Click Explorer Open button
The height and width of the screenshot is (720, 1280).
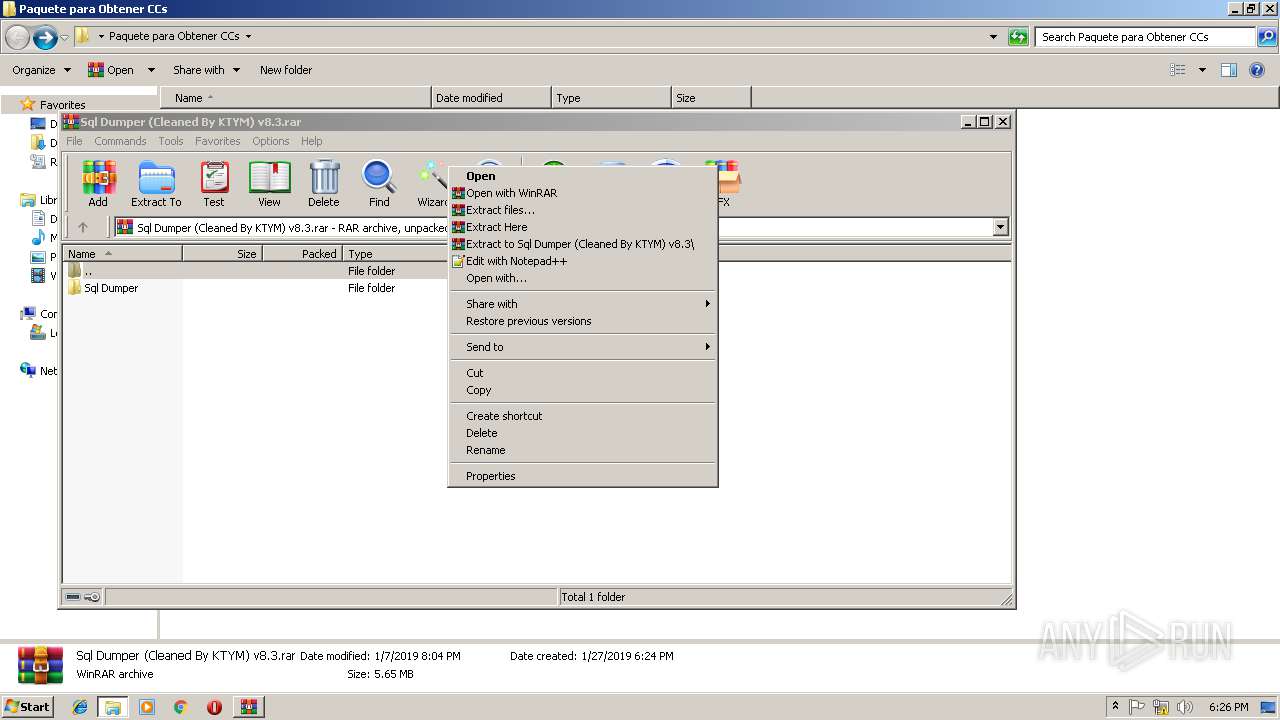click(x=111, y=70)
